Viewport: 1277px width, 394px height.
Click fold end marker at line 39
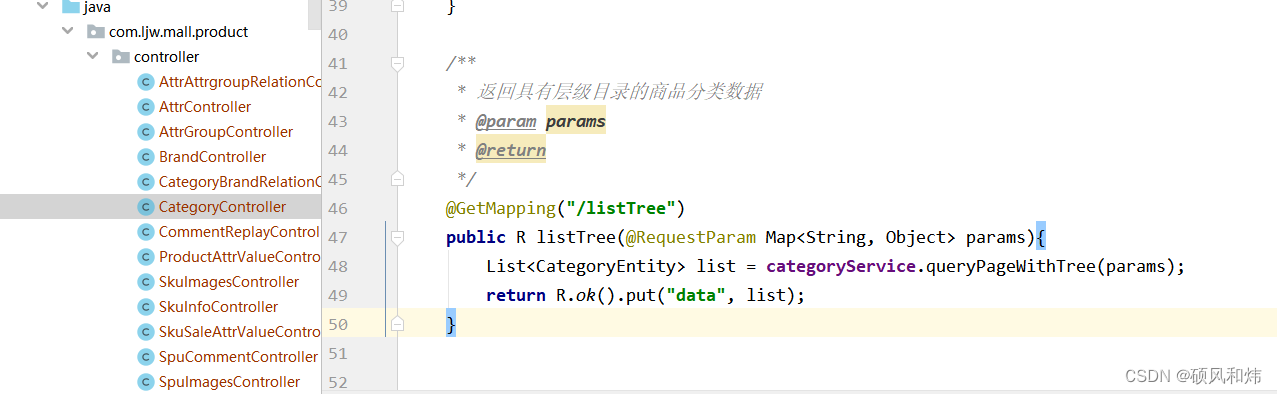(397, 6)
